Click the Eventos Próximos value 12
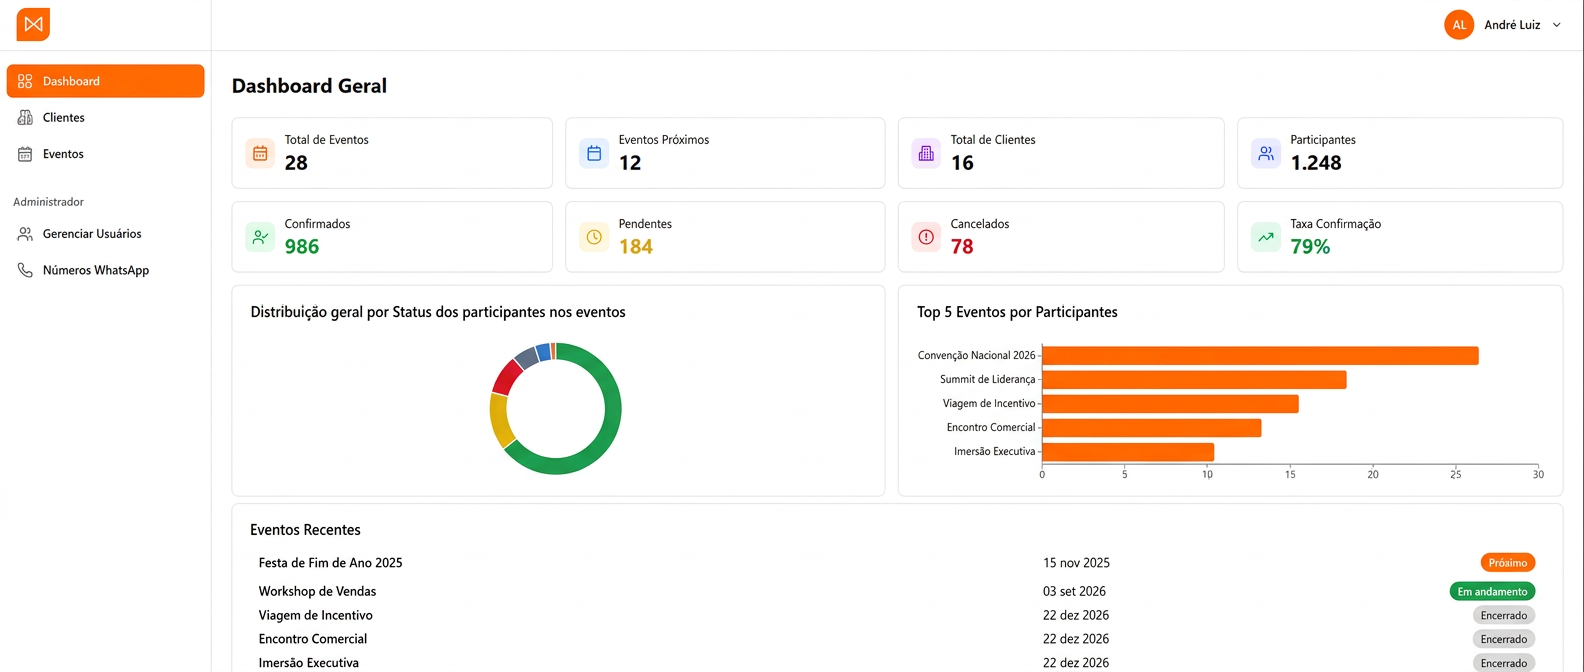Screen dimensions: 1584x672 (630, 163)
